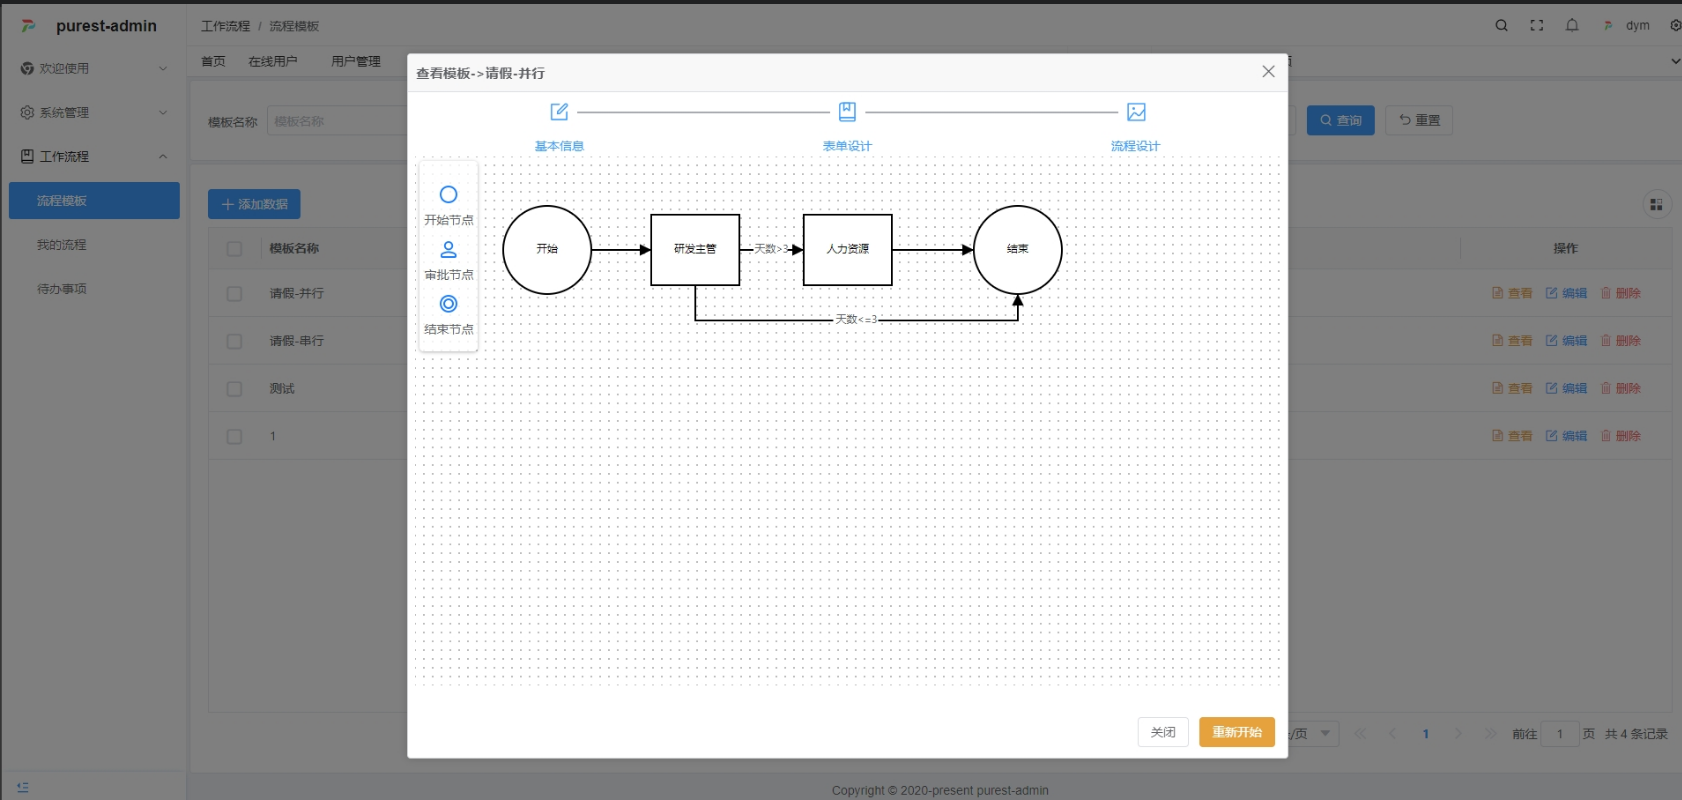Screen dimensions: 1682x800
Task: Select the approval node person icon
Action: click(x=448, y=249)
